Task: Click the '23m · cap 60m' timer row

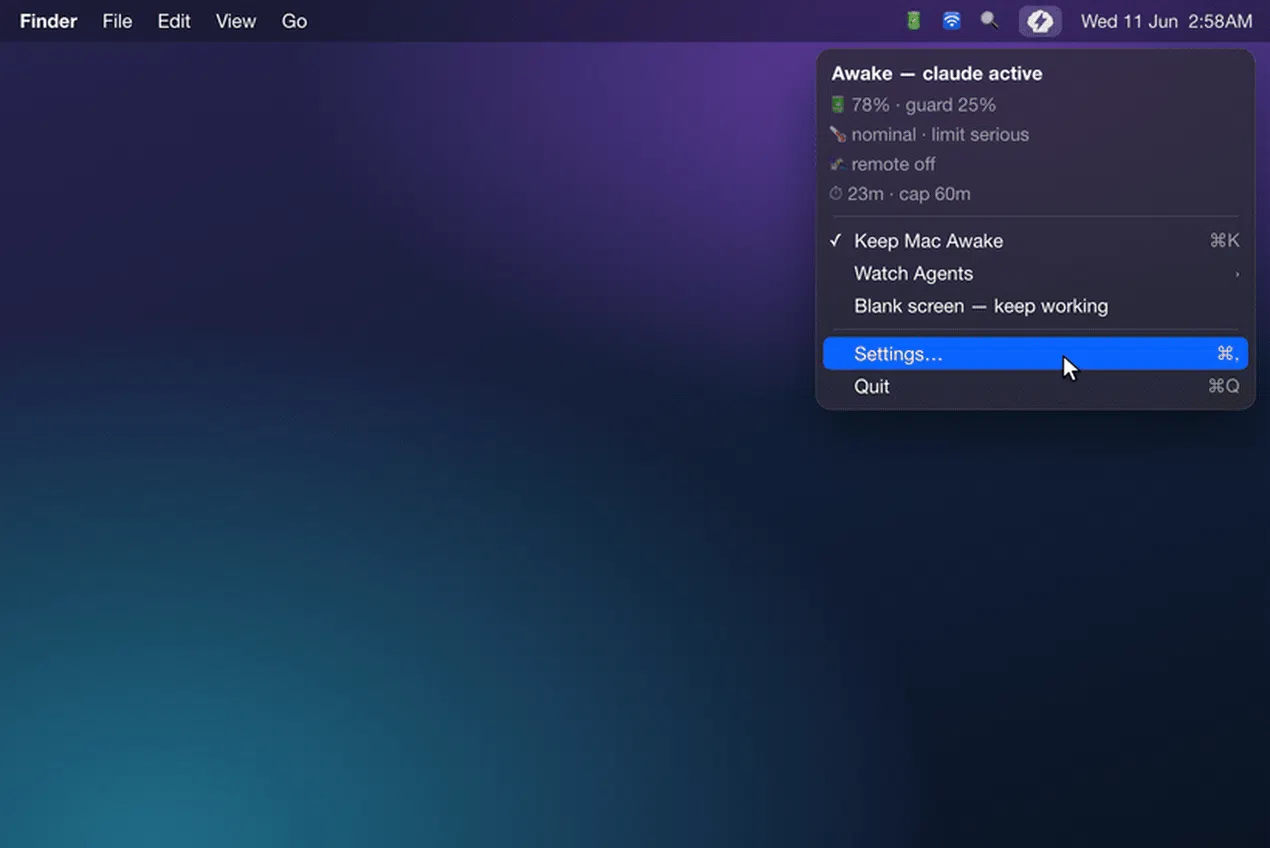Action: pos(900,194)
